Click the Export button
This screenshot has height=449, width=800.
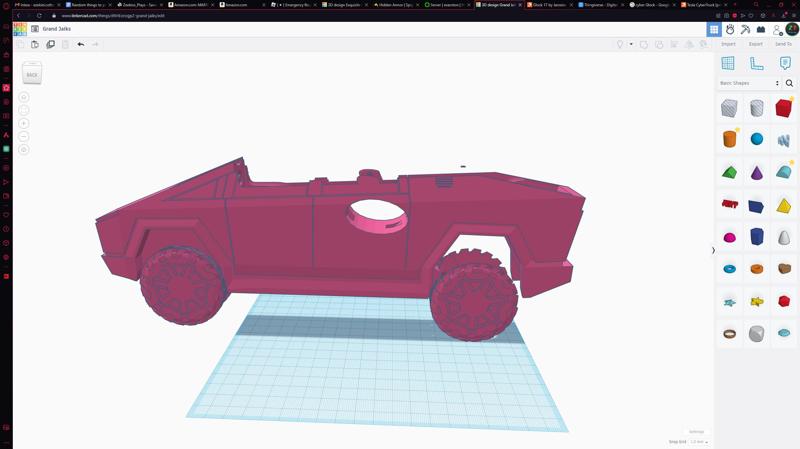(756, 44)
